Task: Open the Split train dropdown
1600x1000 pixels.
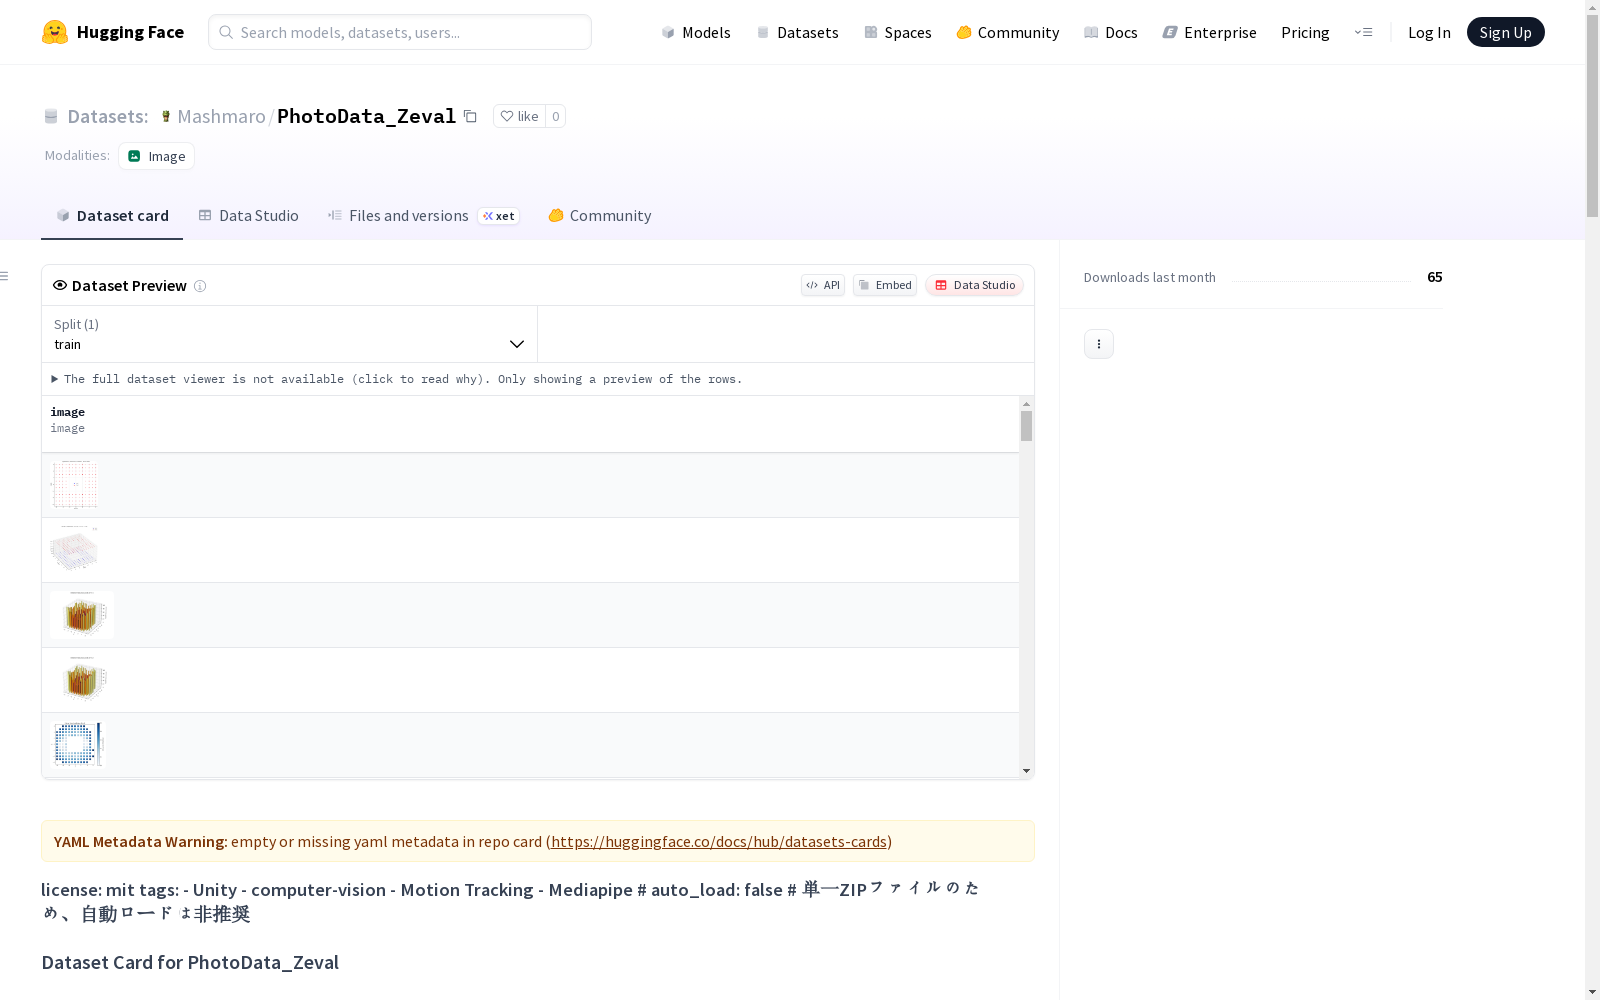Action: (289, 334)
